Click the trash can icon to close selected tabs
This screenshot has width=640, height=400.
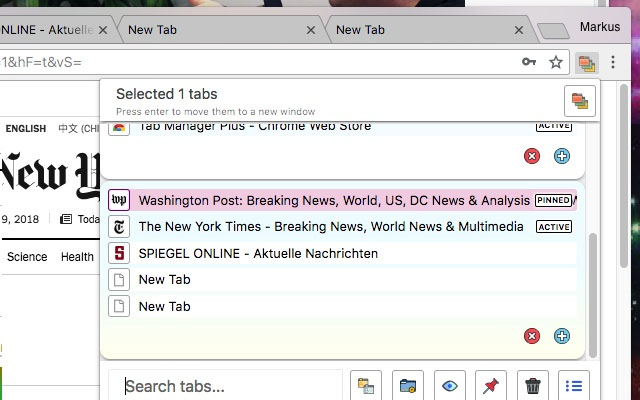pyautogui.click(x=534, y=386)
